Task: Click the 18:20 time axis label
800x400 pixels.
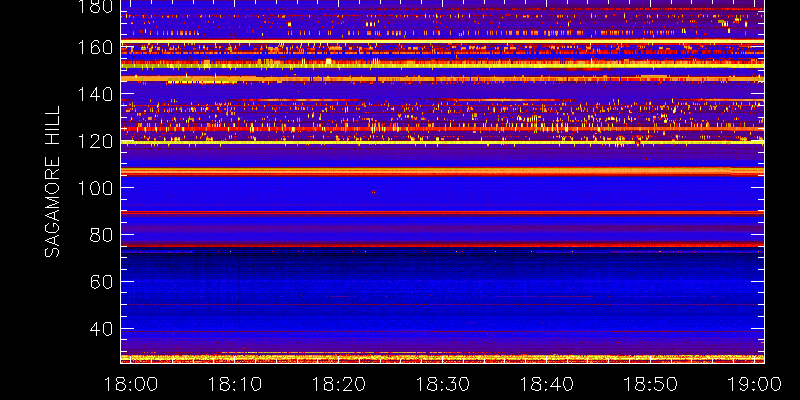Action: pos(339,384)
